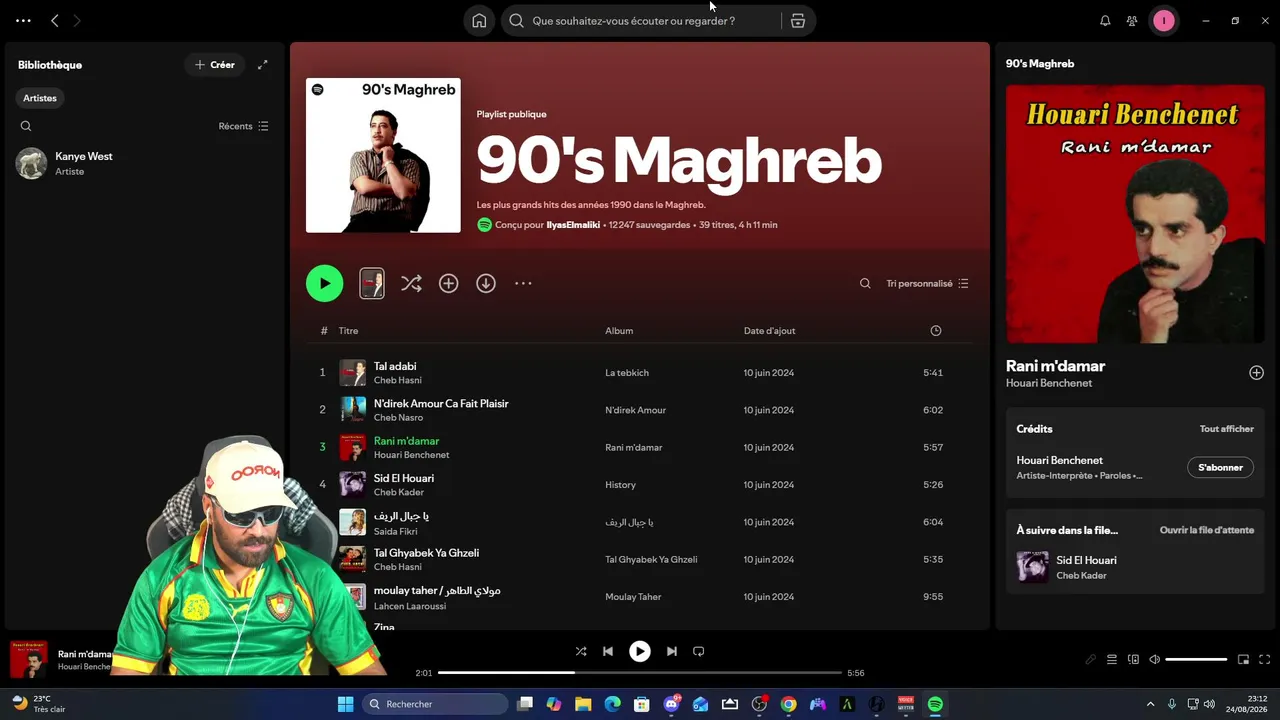Open IlyasElmaliki profile link
This screenshot has height=720, width=1280.
coord(573,225)
